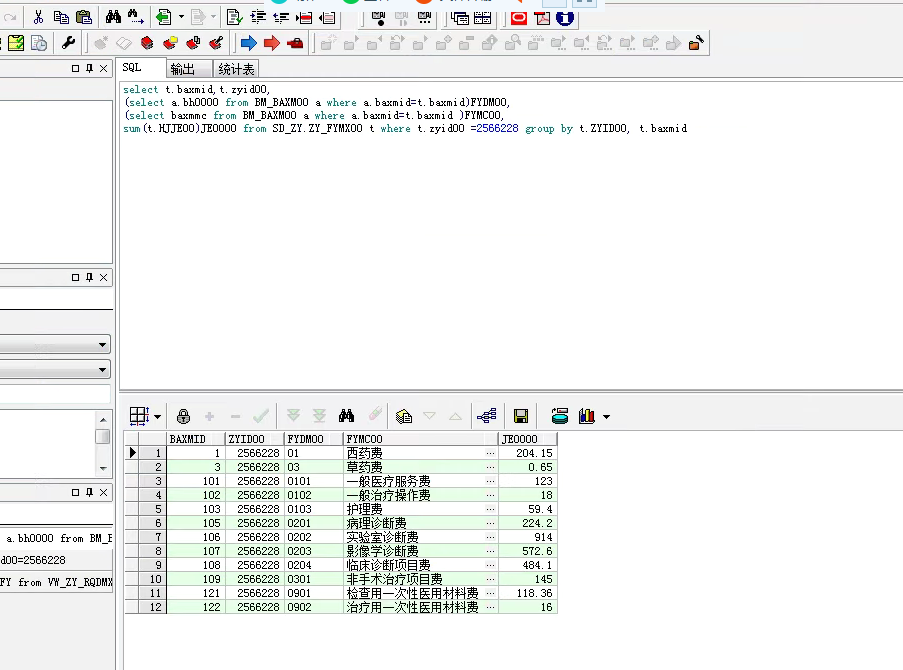Open preferences with the wrench icon
This screenshot has height=670, width=903.
pos(68,43)
